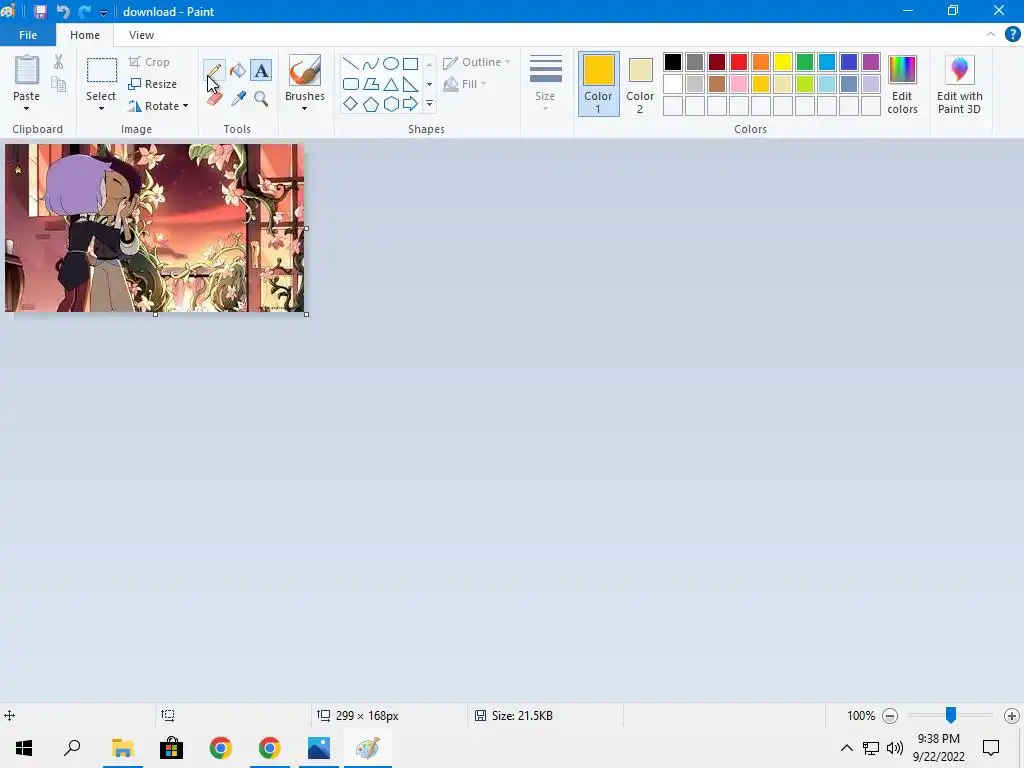Open File Explorer from taskbar
1024x768 pixels.
(x=122, y=748)
